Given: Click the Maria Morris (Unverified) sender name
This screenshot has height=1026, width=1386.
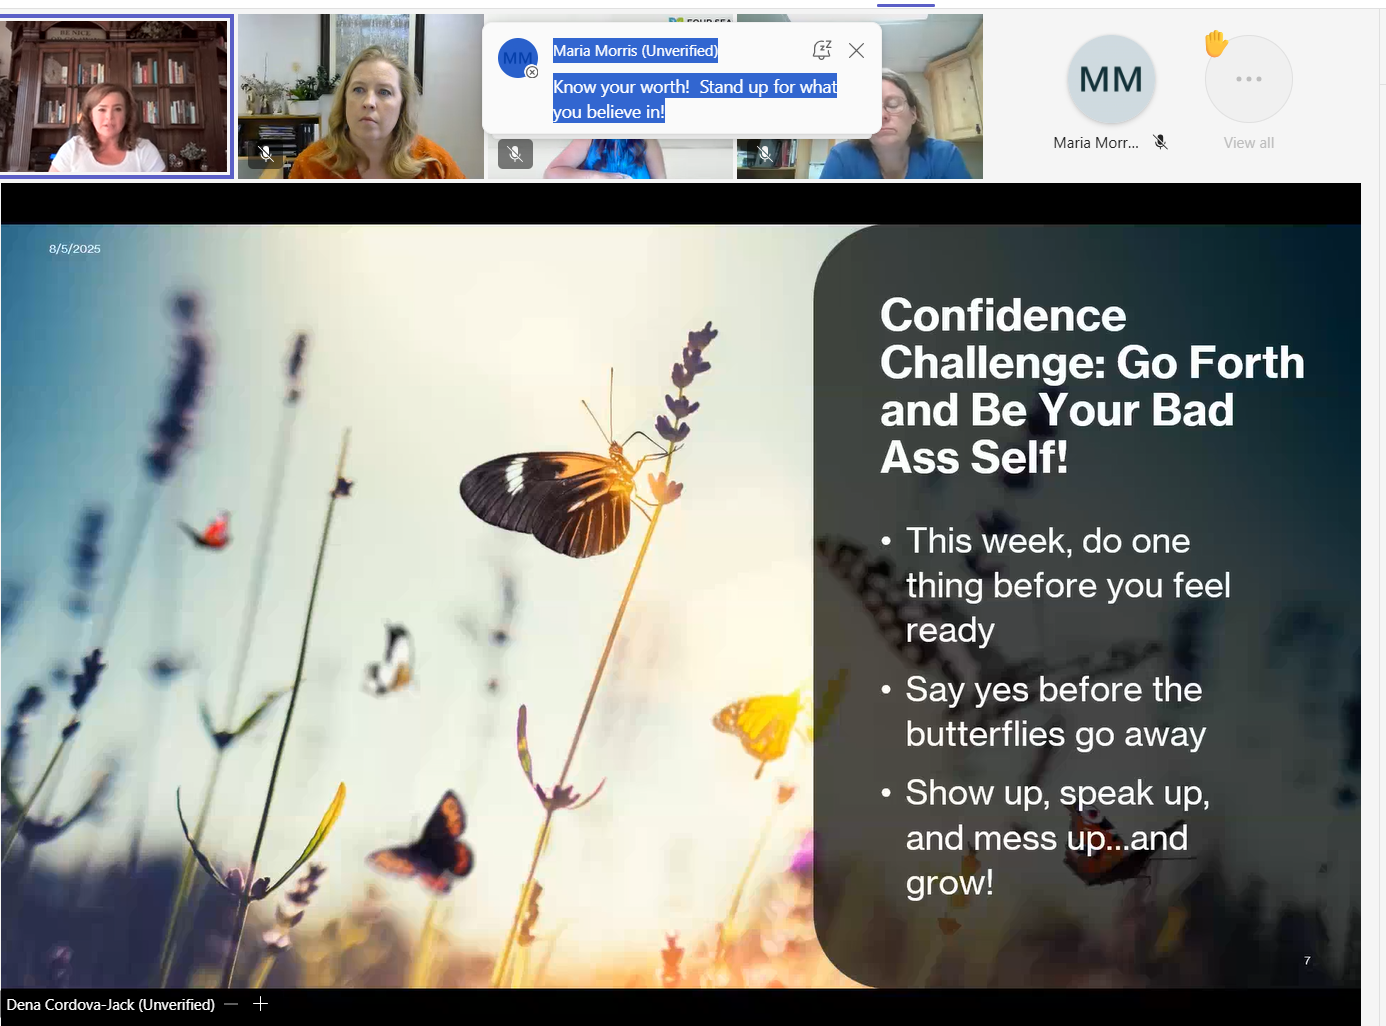Looking at the screenshot, I should (635, 51).
